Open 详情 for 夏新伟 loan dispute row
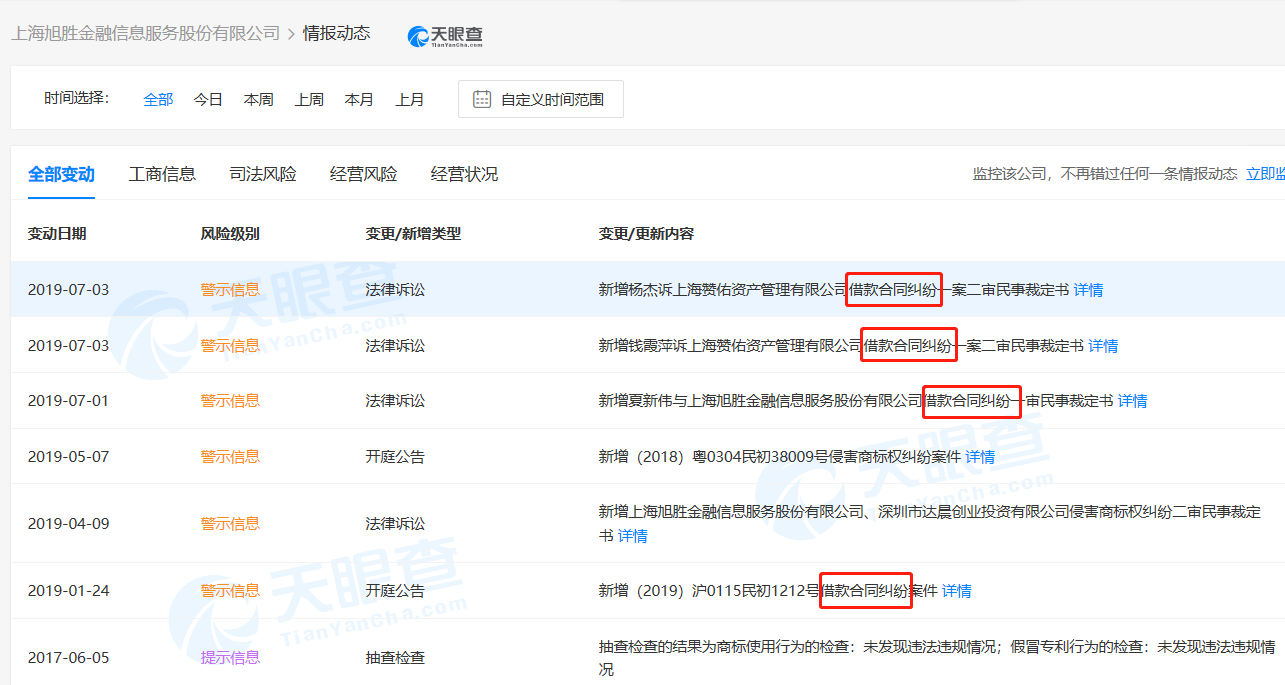1285x685 pixels. [x=1132, y=401]
